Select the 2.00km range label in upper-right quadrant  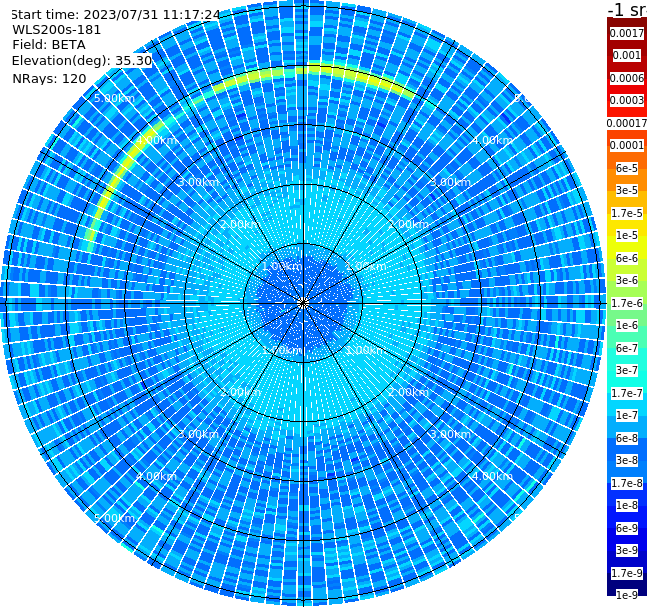(408, 224)
